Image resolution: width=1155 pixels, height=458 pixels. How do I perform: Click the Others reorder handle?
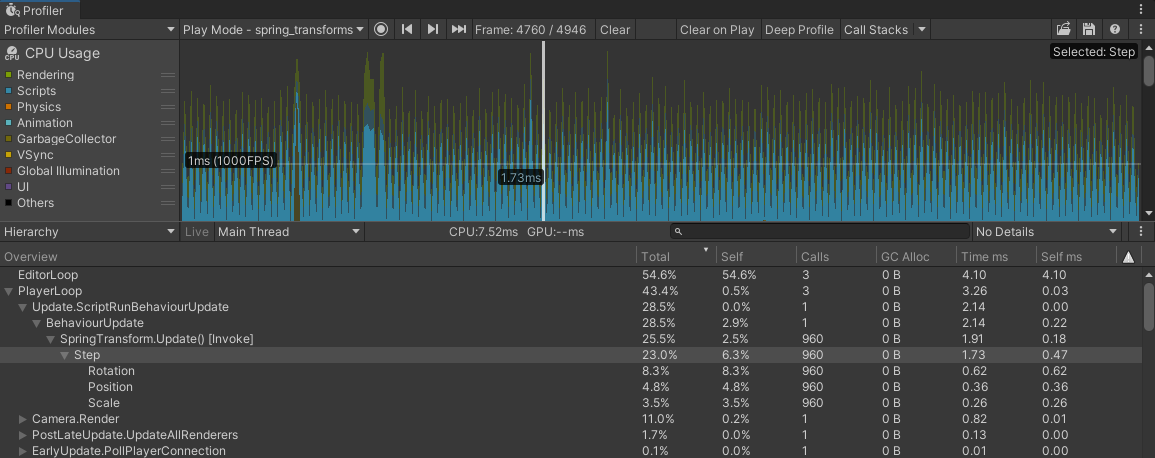click(x=168, y=203)
